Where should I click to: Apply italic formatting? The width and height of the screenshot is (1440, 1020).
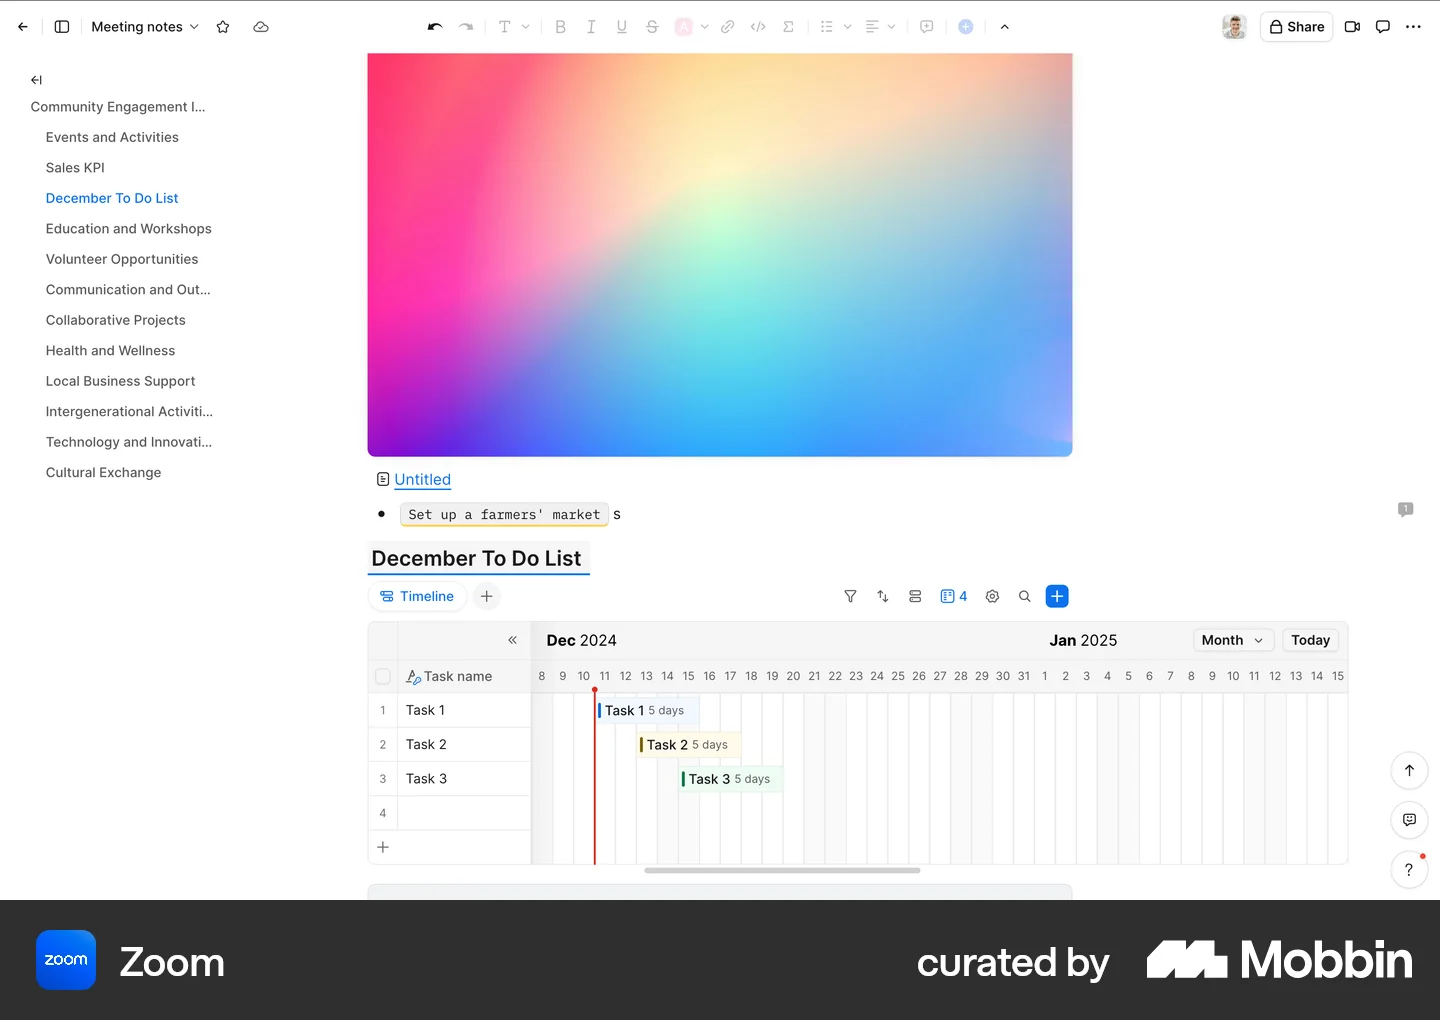pos(591,27)
